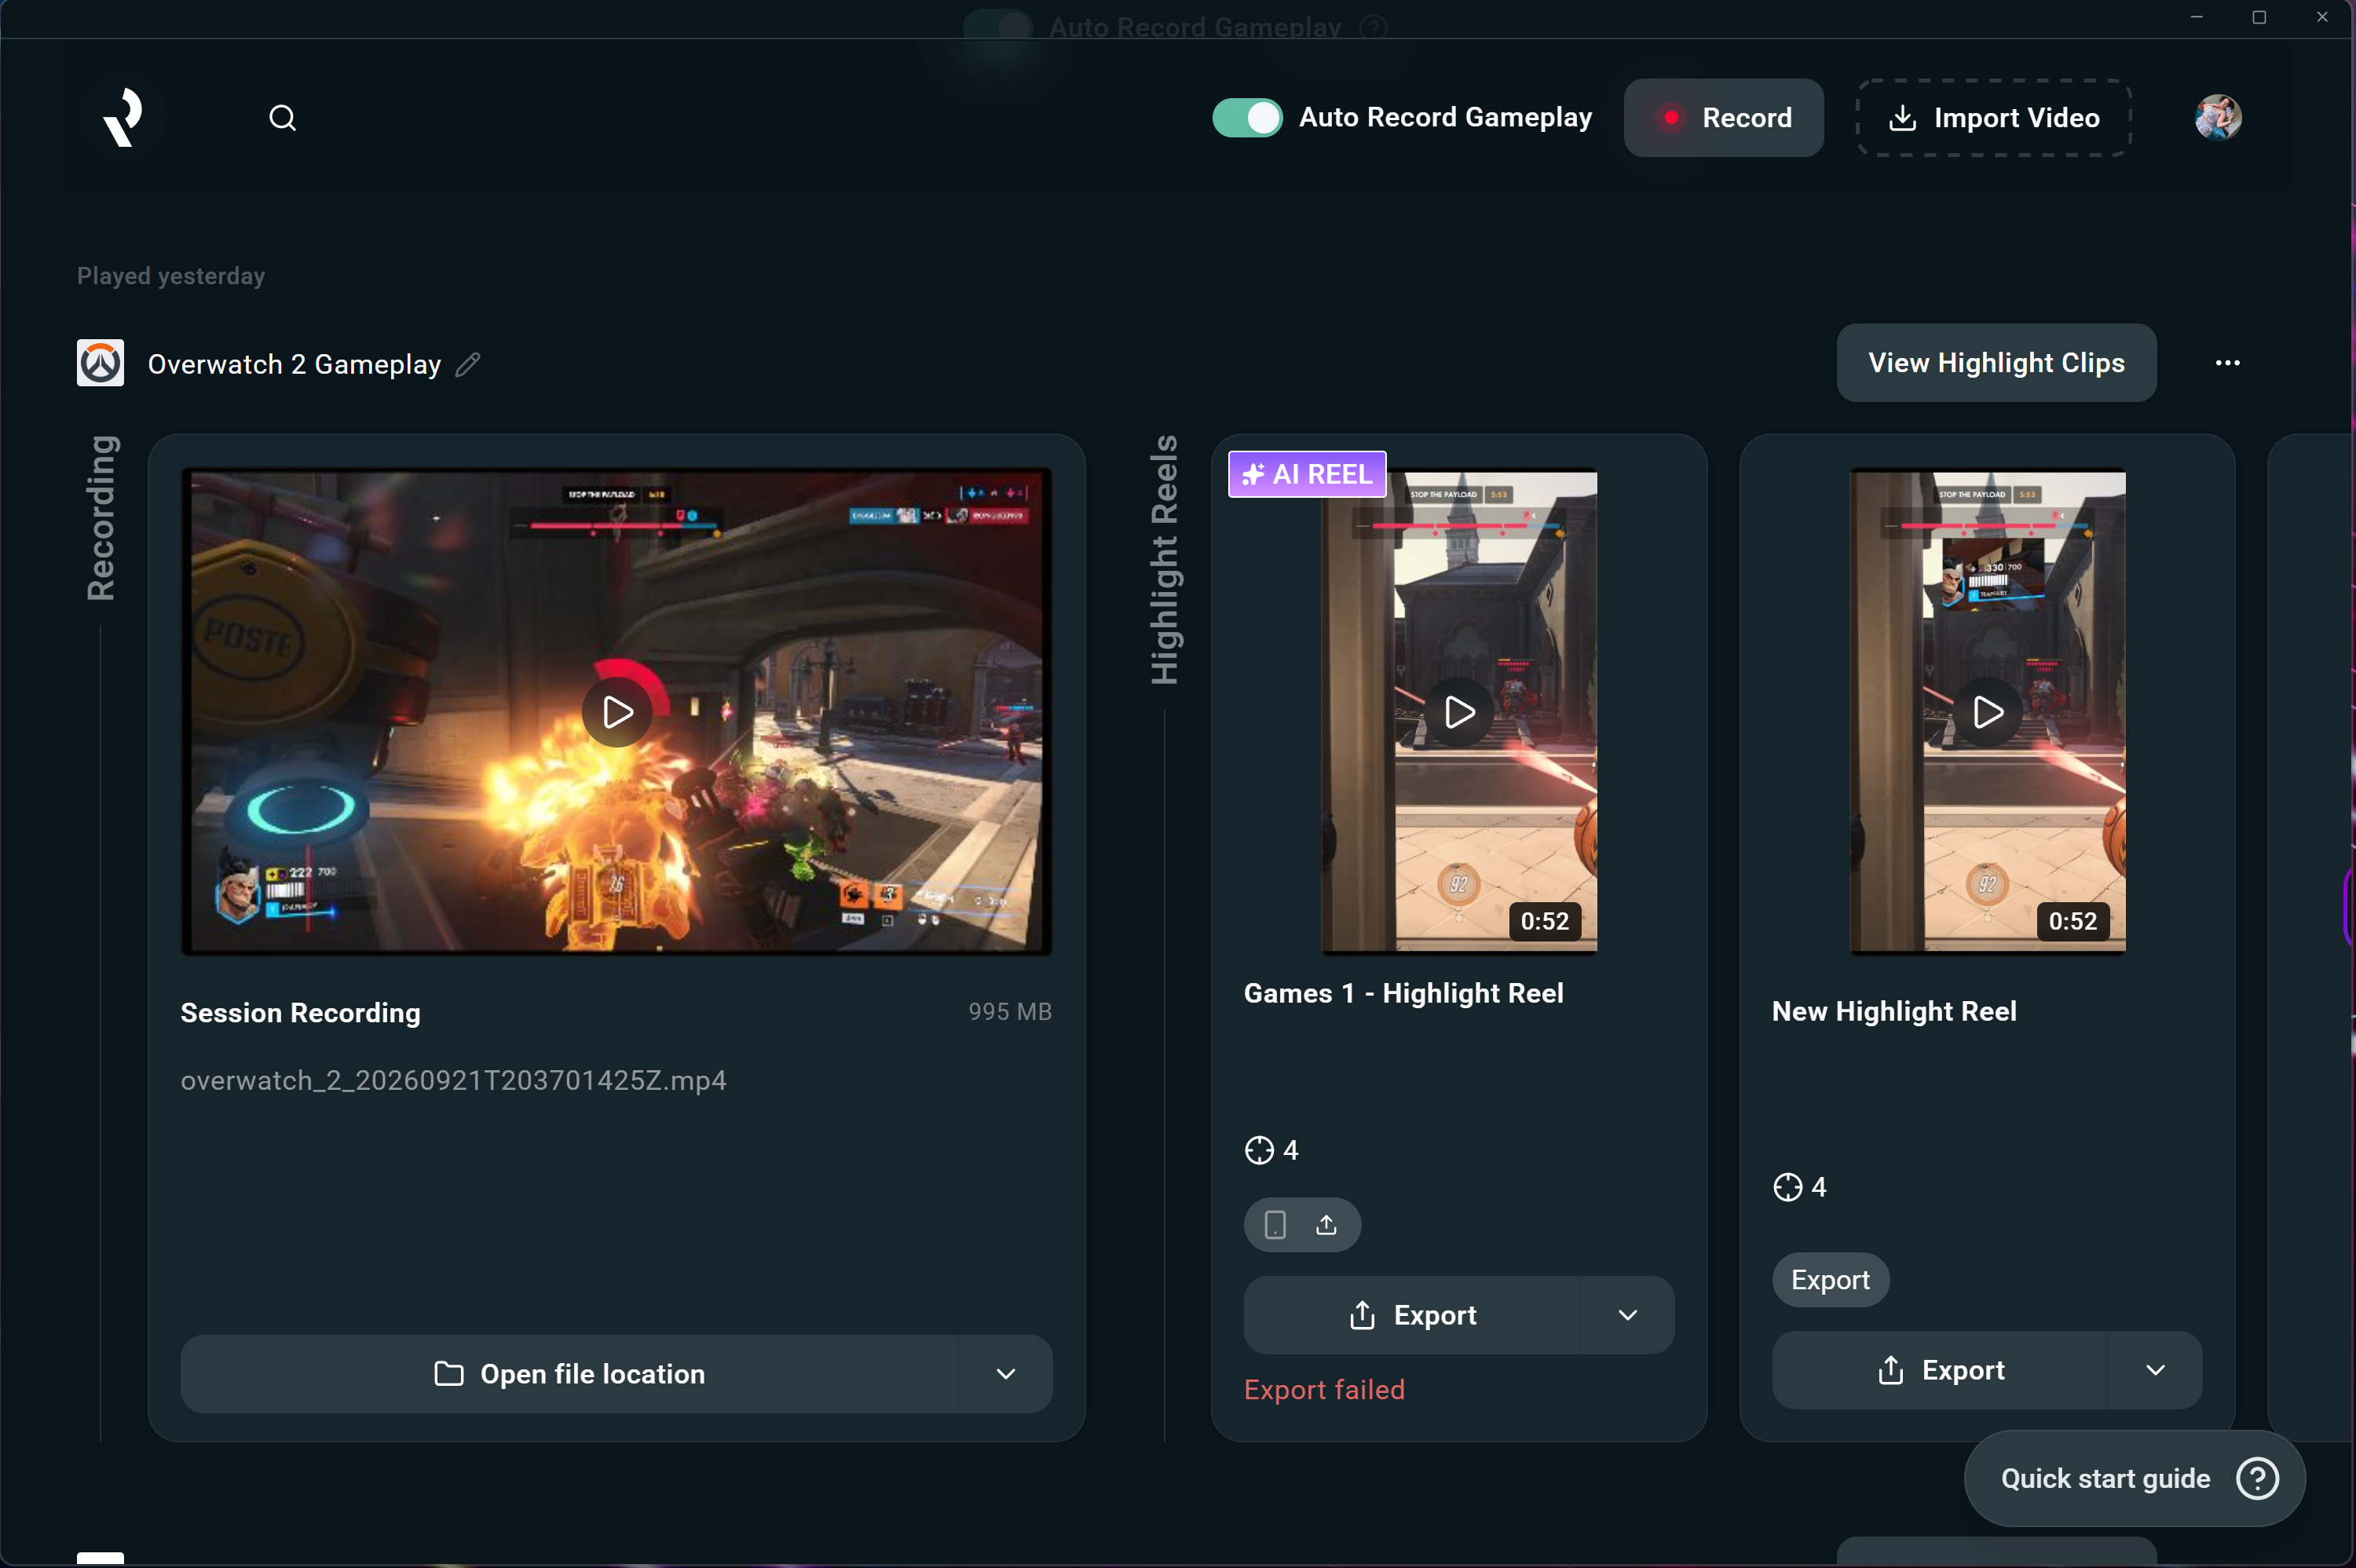2356x1568 pixels.
Task: Select the Session Recording thumbnail
Action: coord(616,712)
